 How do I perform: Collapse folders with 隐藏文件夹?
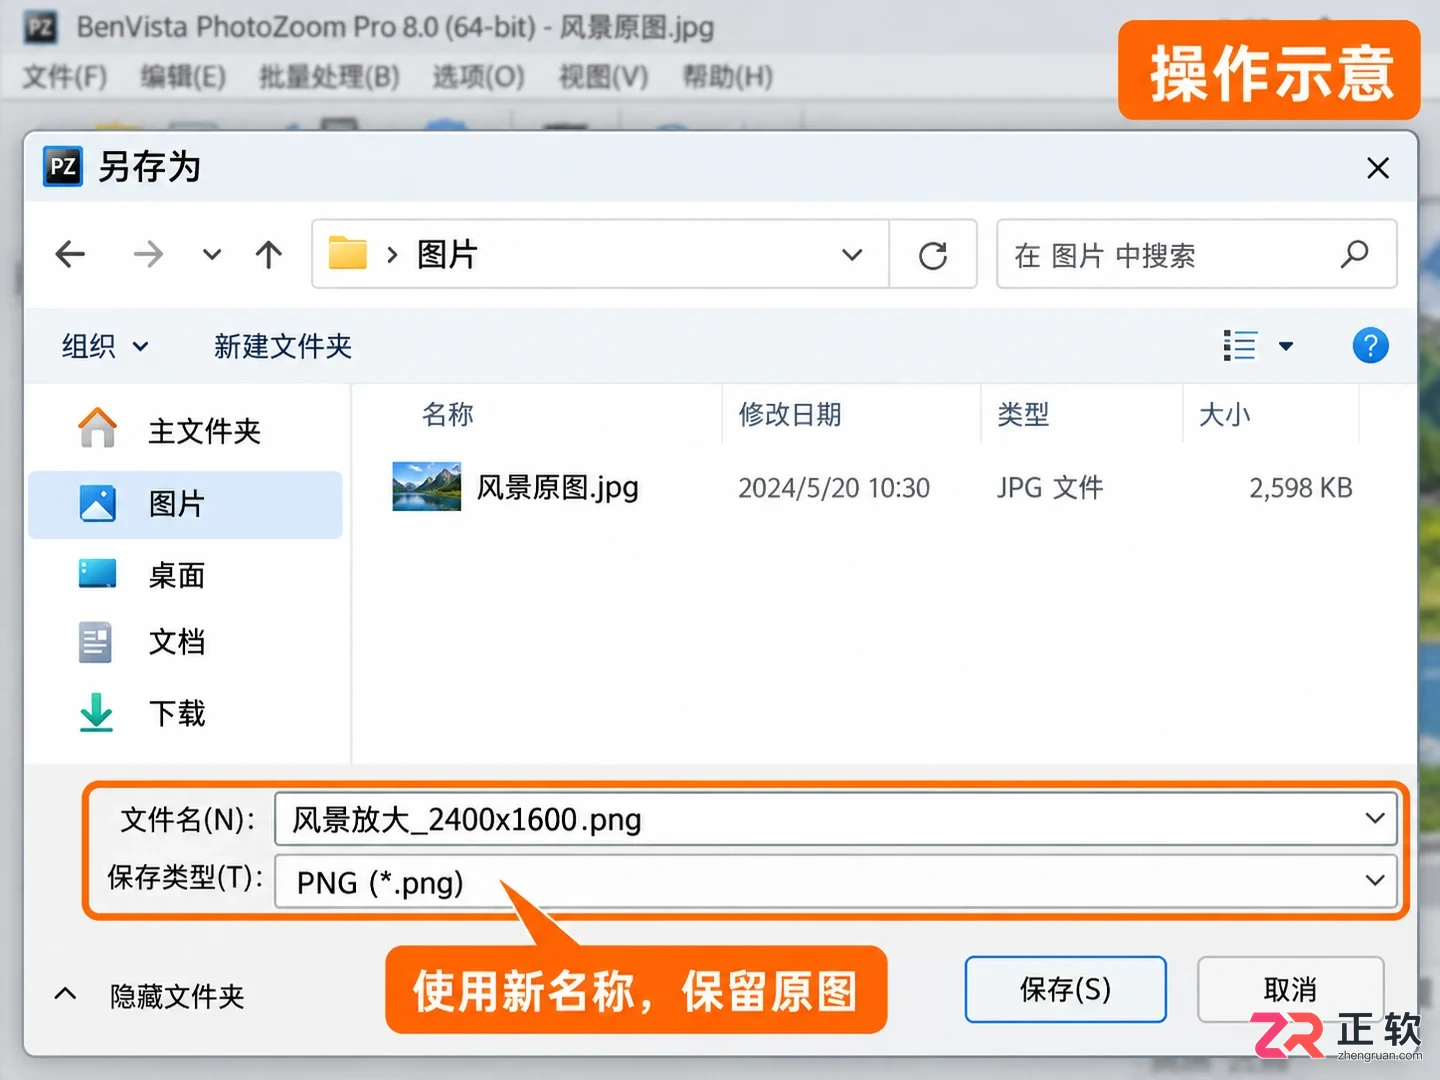click(150, 996)
